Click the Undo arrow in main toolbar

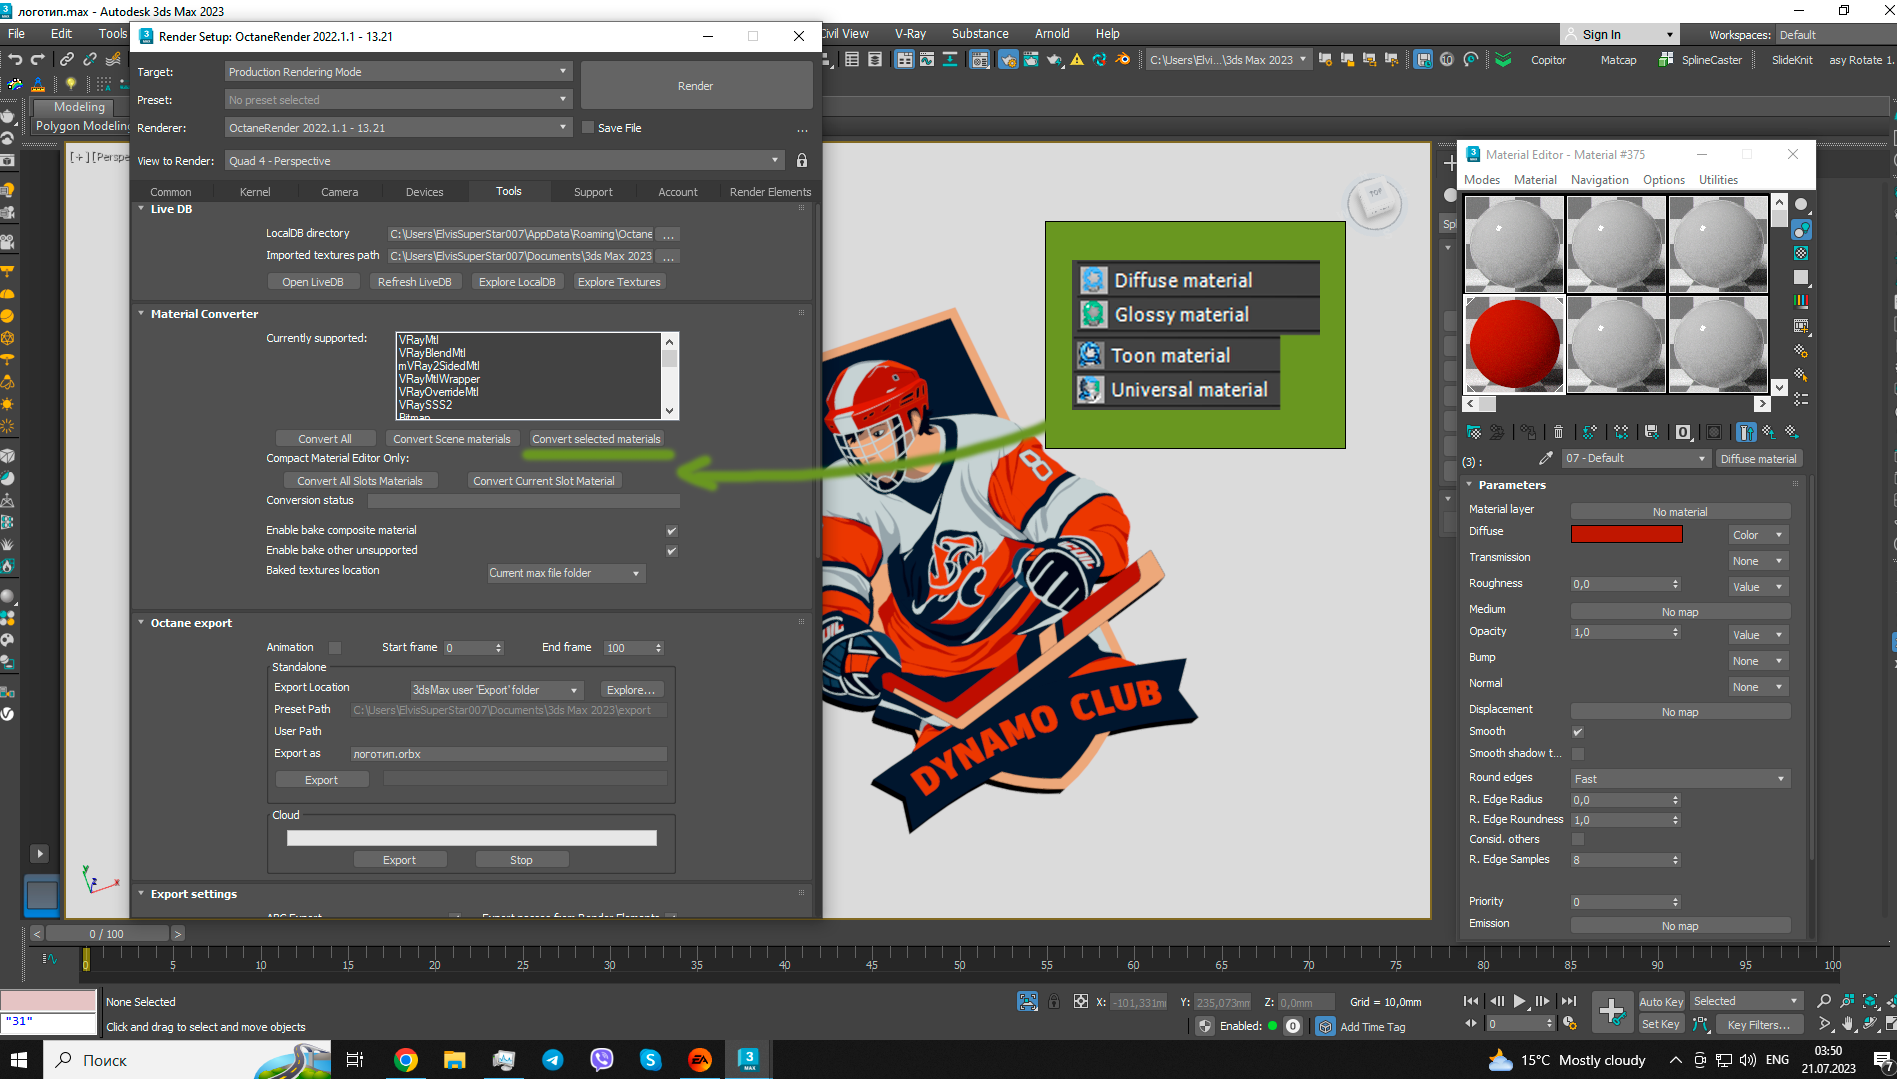tap(15, 60)
